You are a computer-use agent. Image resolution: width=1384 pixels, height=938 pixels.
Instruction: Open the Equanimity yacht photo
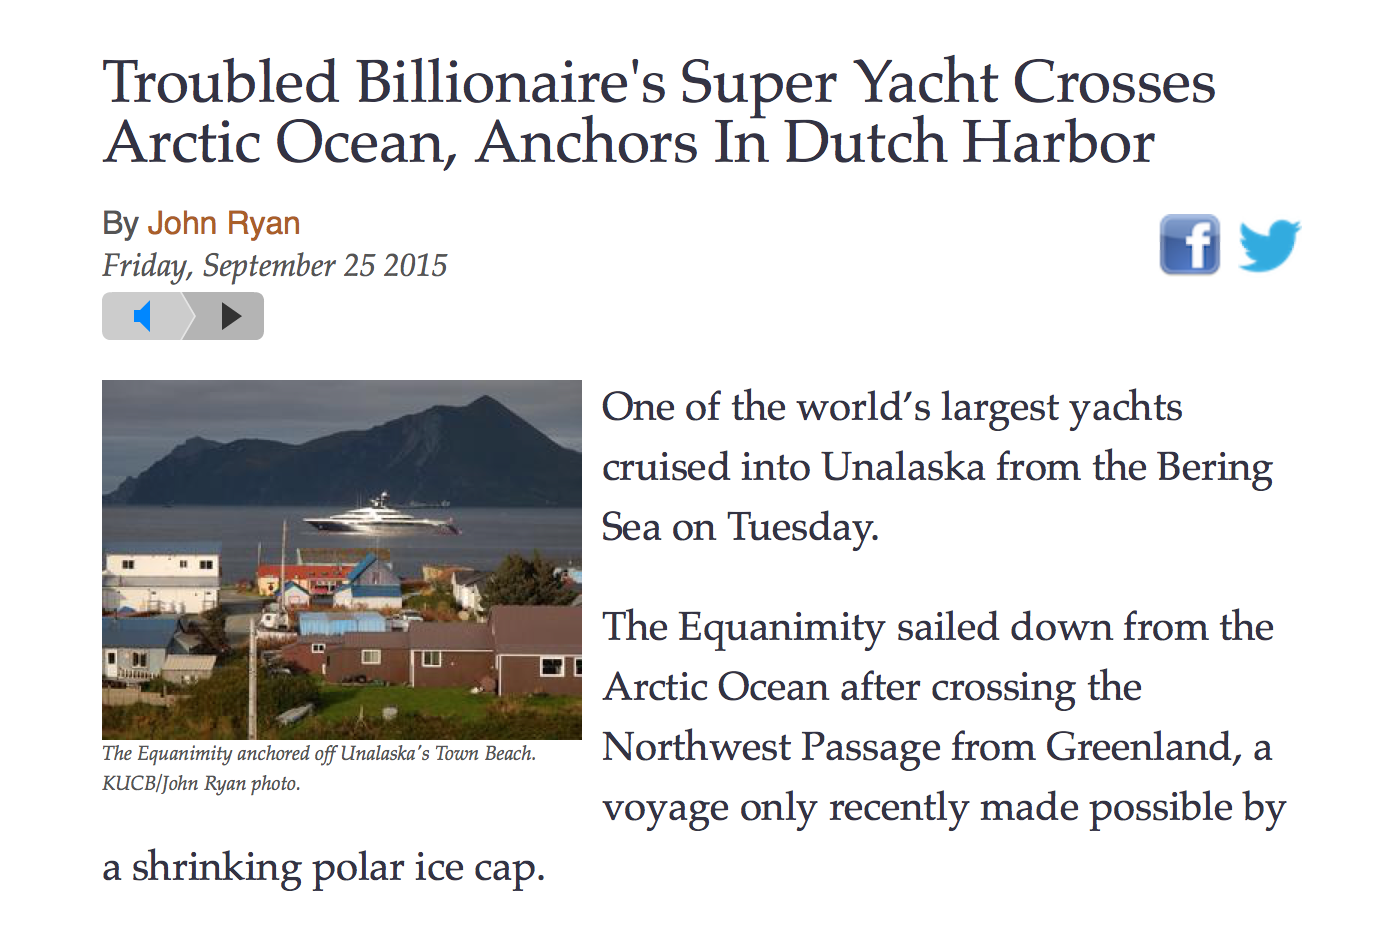tap(342, 560)
